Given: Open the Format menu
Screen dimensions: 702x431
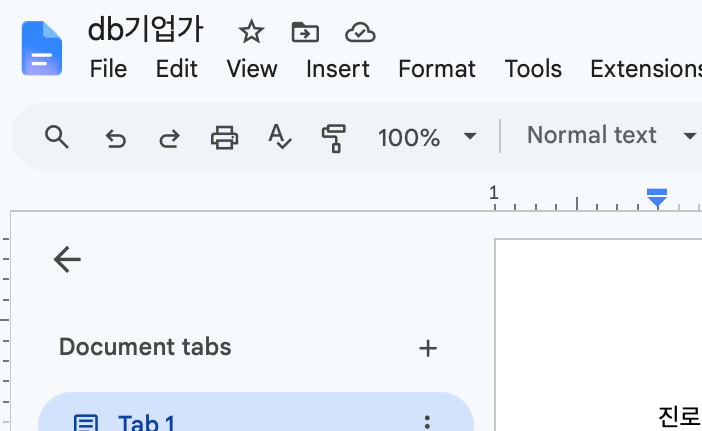Looking at the screenshot, I should pos(437,69).
